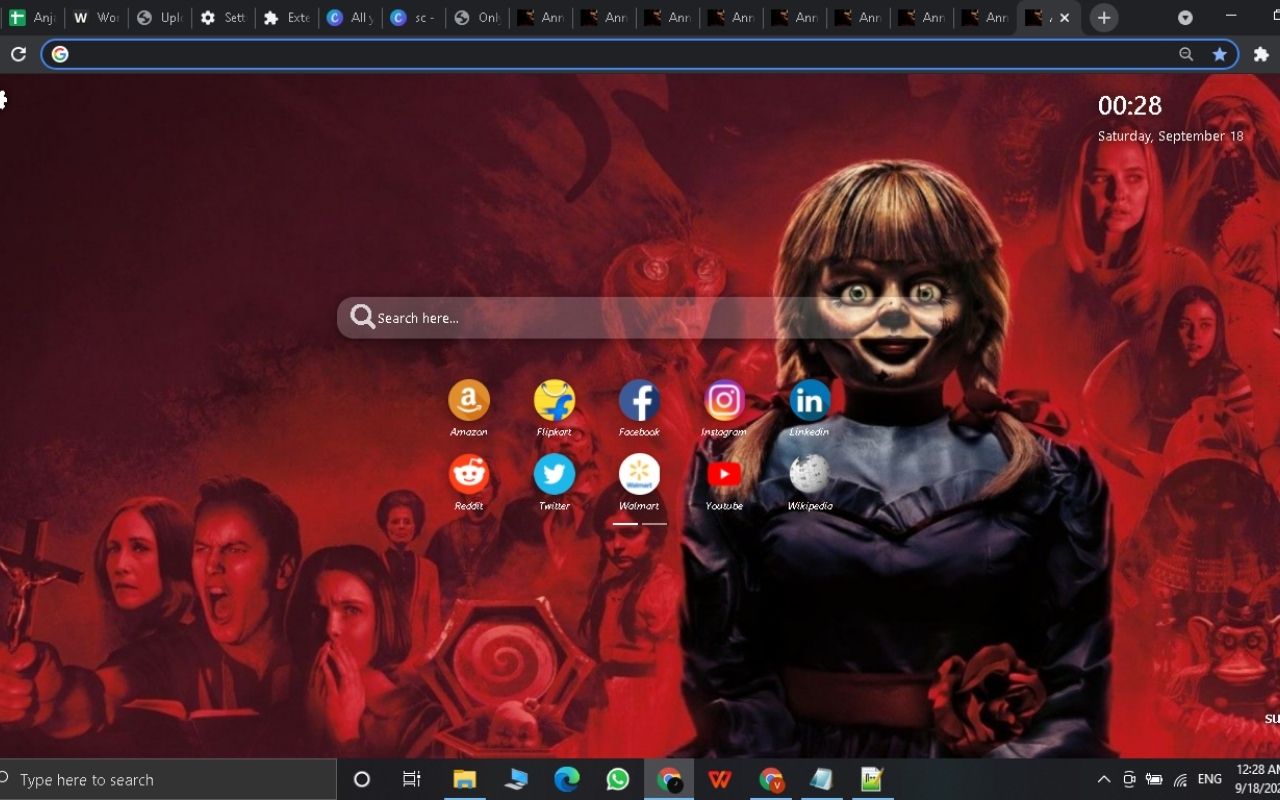
Task: Open the Instagram shortcut icon
Action: click(x=724, y=400)
